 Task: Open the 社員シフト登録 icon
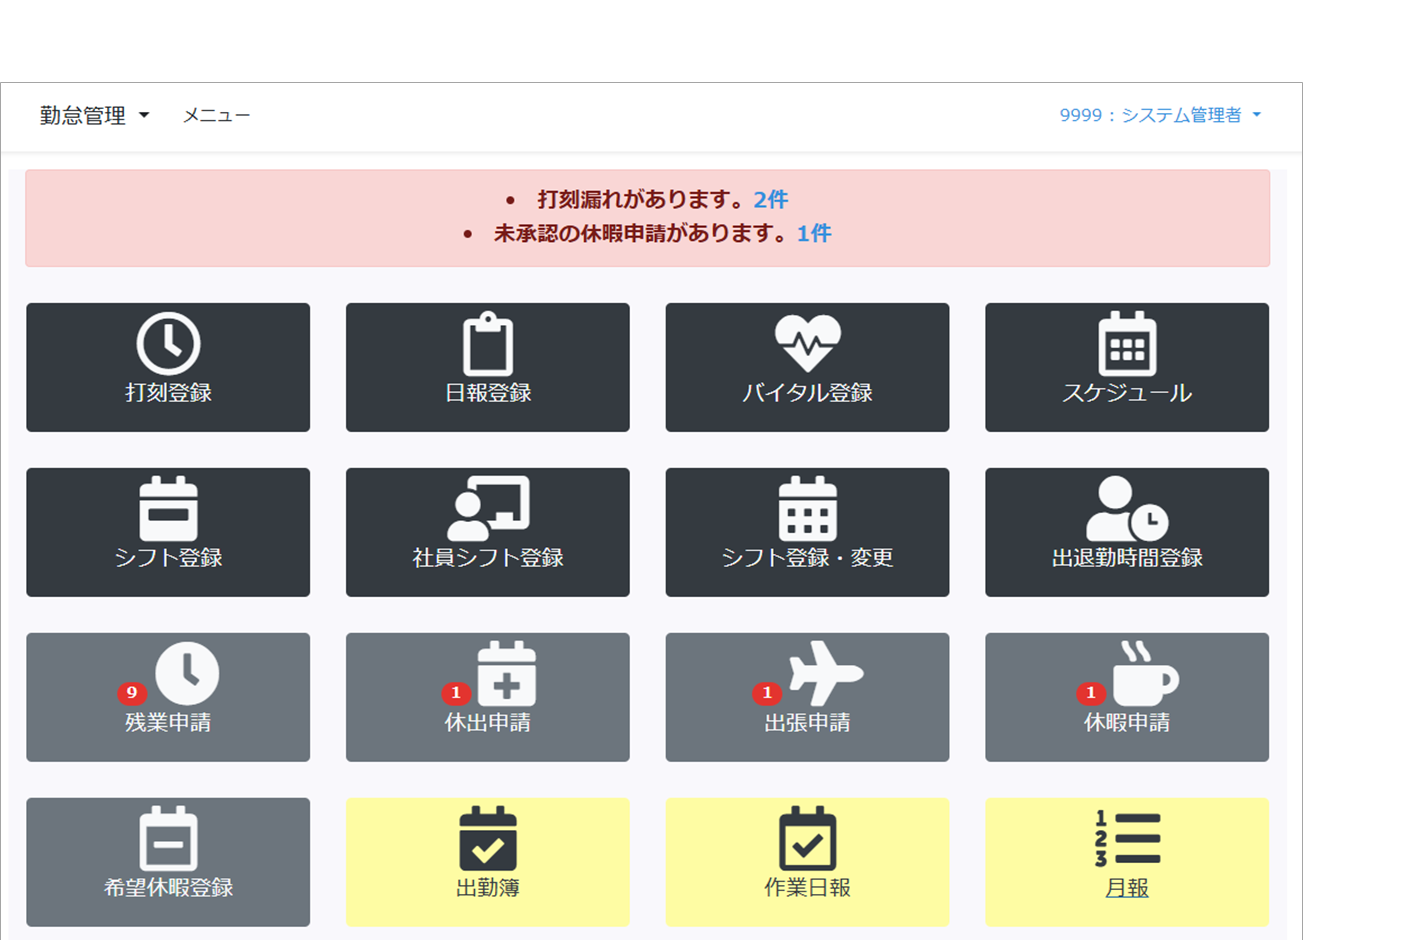(487, 509)
